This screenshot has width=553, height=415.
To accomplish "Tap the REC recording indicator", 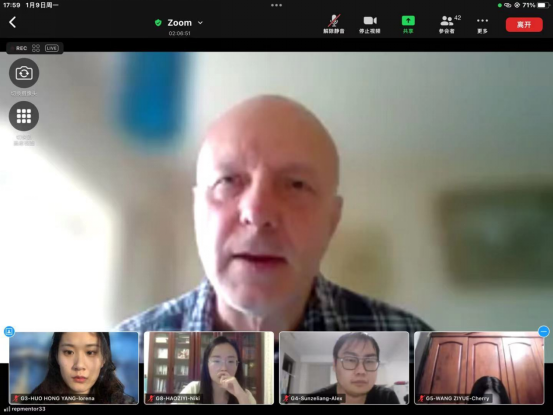I will point(19,48).
